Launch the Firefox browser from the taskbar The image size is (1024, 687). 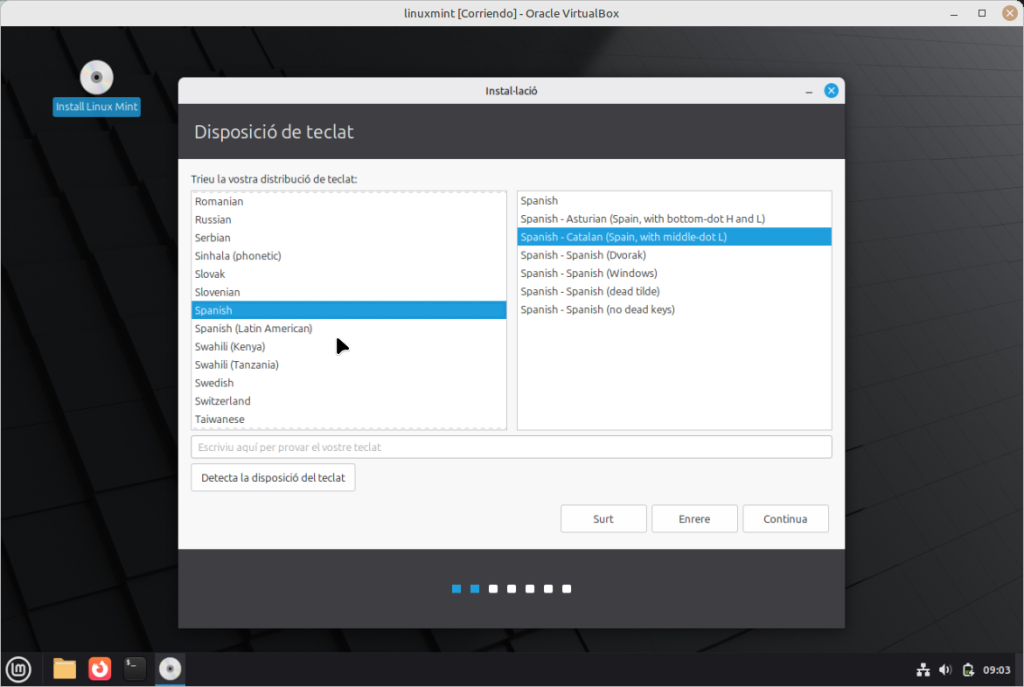(x=99, y=668)
